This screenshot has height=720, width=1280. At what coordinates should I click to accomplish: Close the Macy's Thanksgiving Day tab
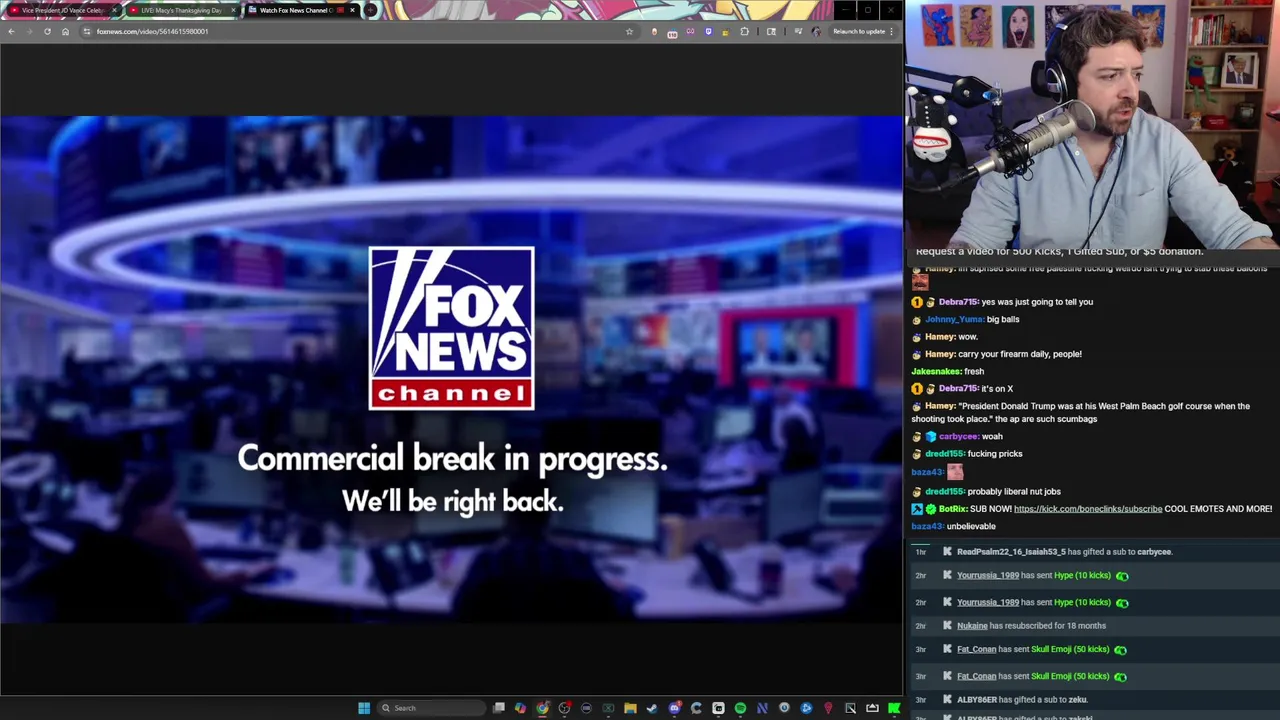[233, 10]
